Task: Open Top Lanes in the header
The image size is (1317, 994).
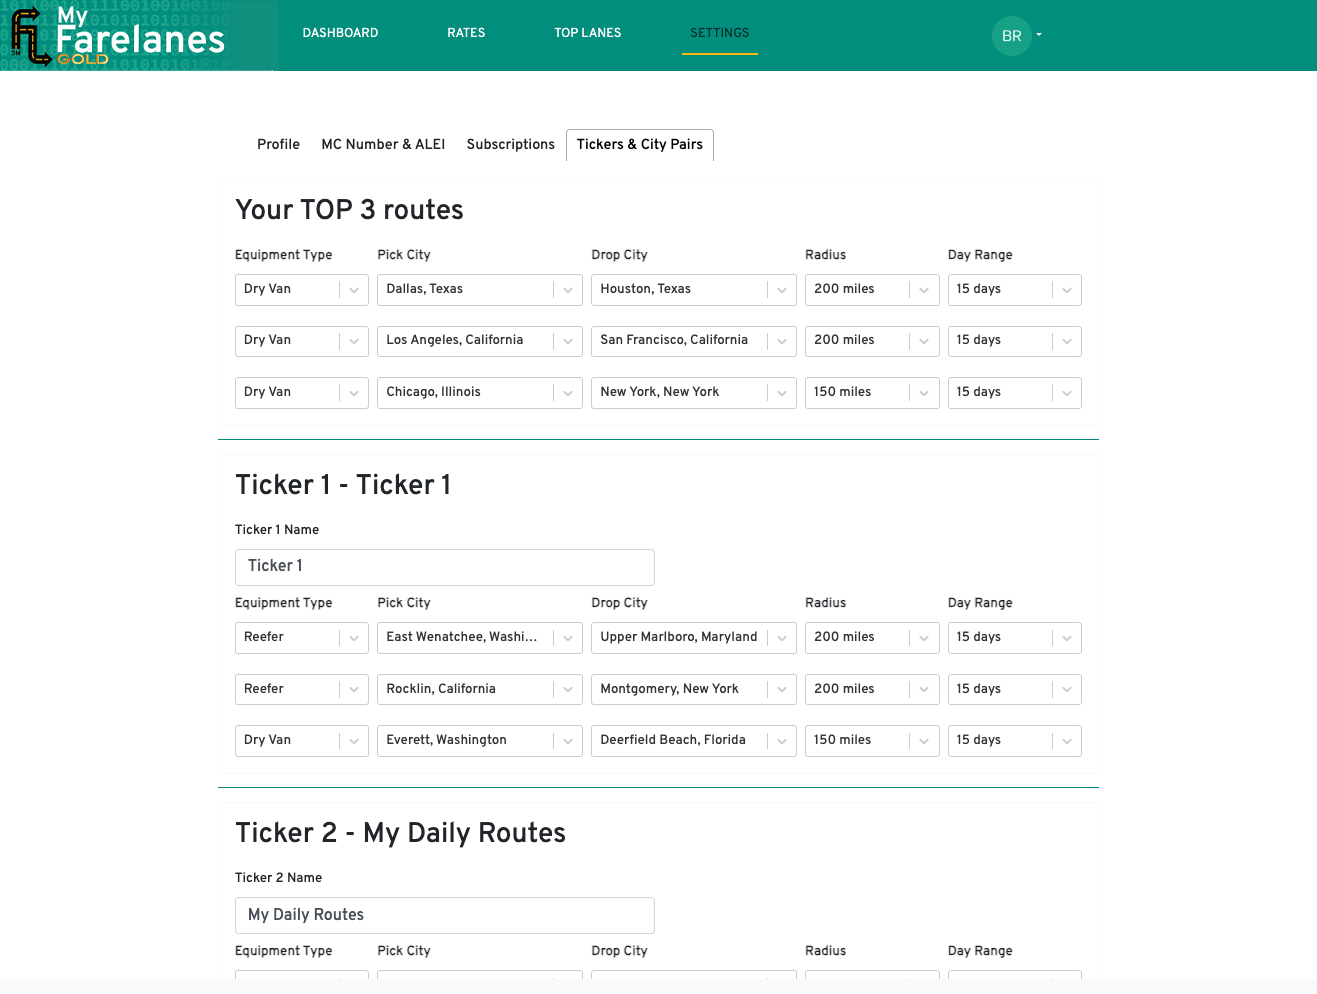Action: click(x=588, y=33)
